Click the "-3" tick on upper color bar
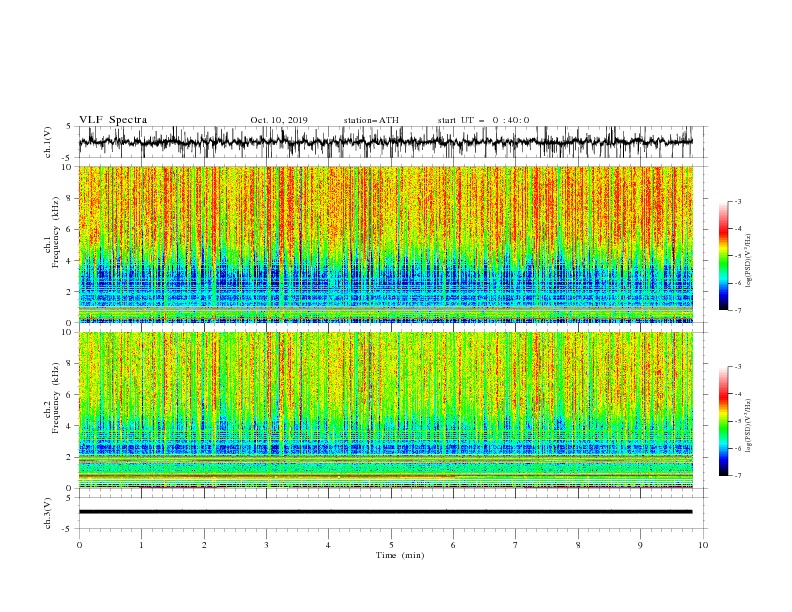The image size is (792, 612). (x=738, y=201)
